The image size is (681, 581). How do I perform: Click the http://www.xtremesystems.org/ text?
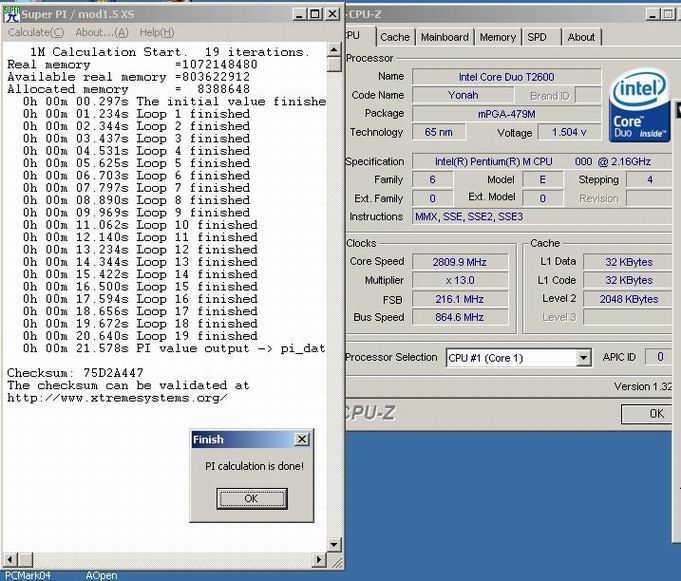pos(117,398)
